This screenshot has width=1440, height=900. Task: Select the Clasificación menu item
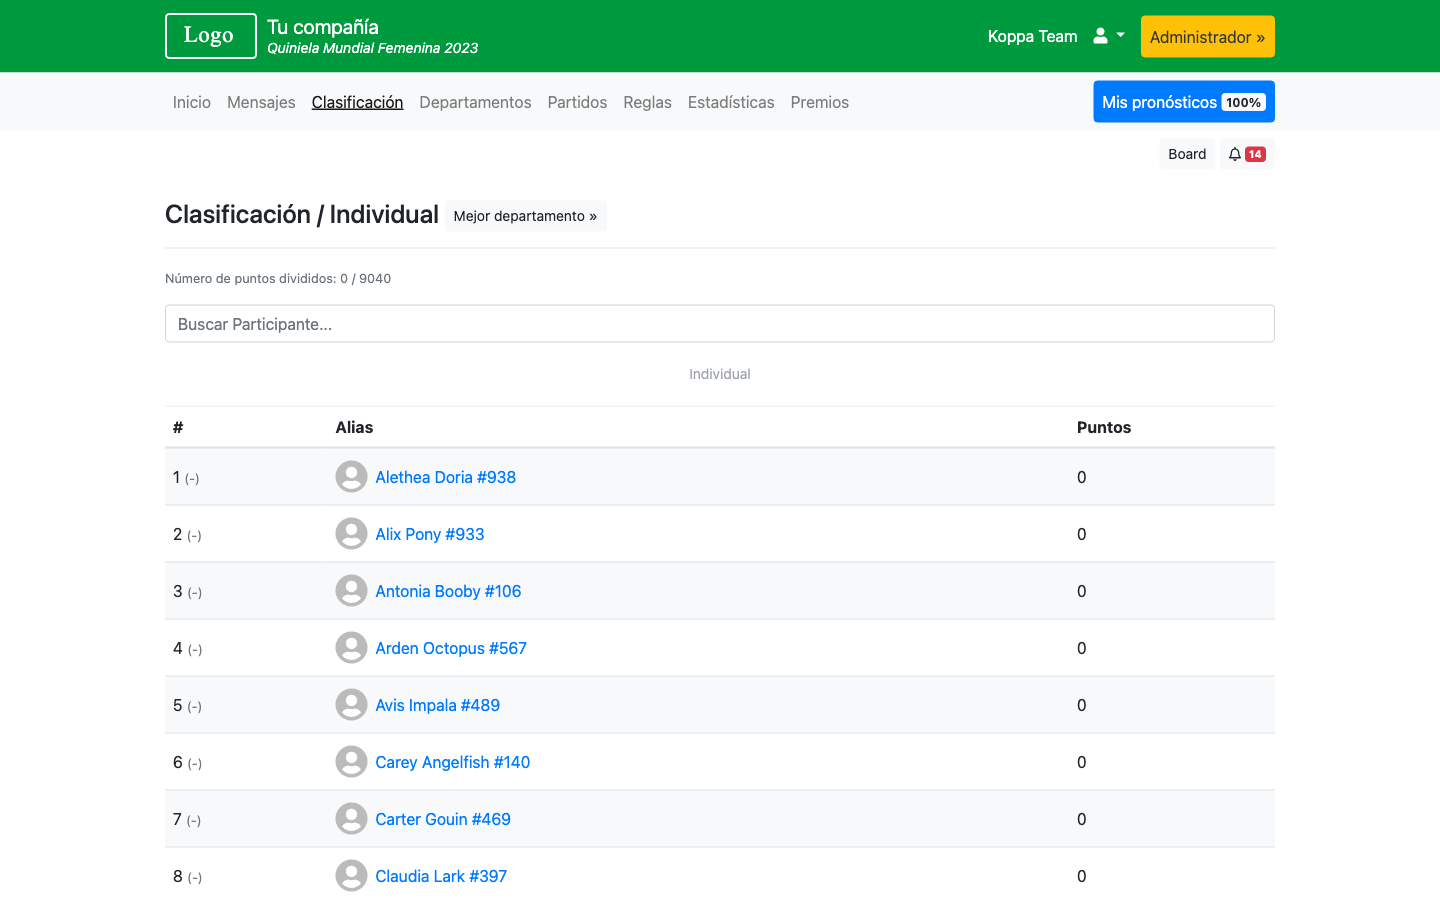(357, 102)
